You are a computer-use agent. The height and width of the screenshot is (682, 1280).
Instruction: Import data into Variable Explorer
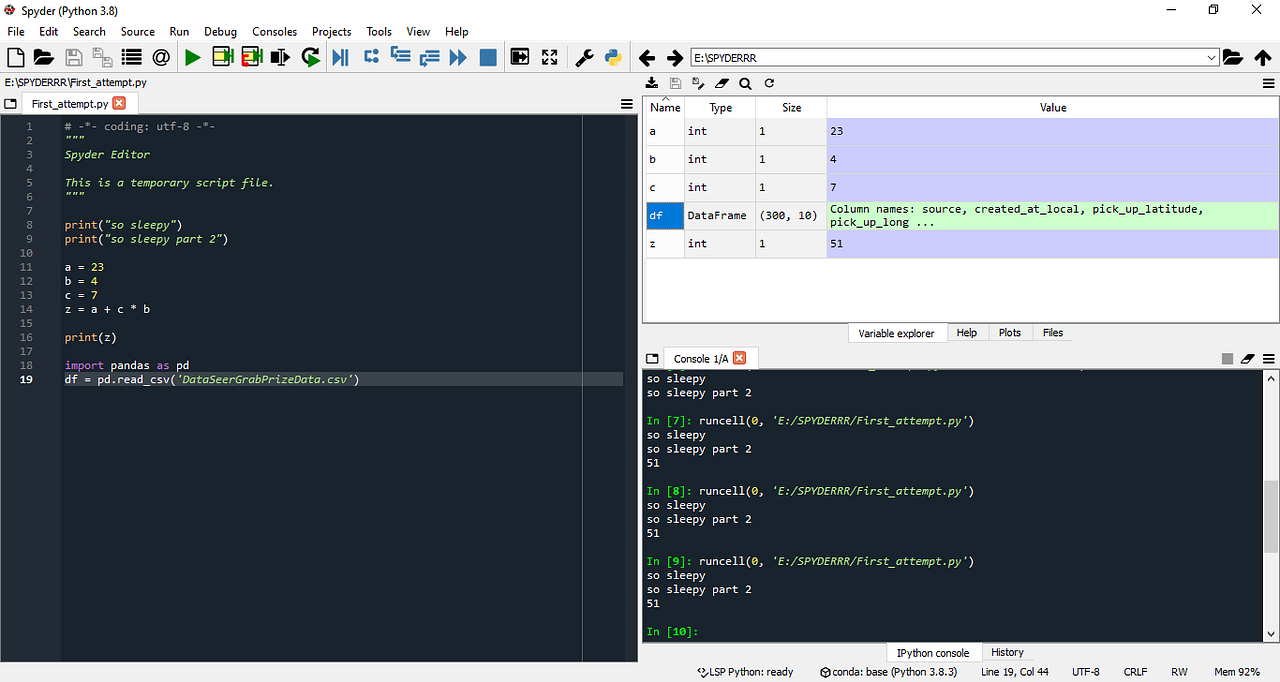[652, 83]
